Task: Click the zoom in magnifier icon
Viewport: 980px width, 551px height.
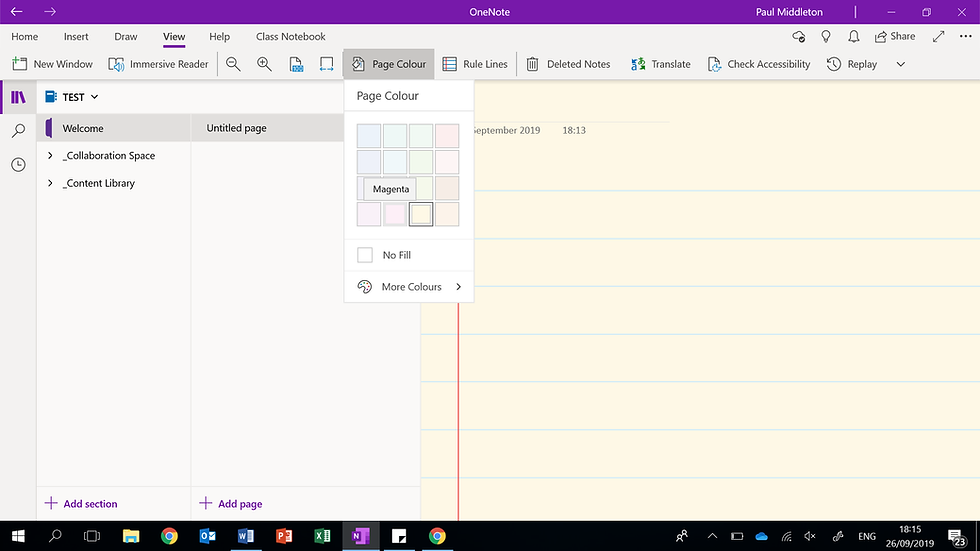Action: click(x=264, y=64)
